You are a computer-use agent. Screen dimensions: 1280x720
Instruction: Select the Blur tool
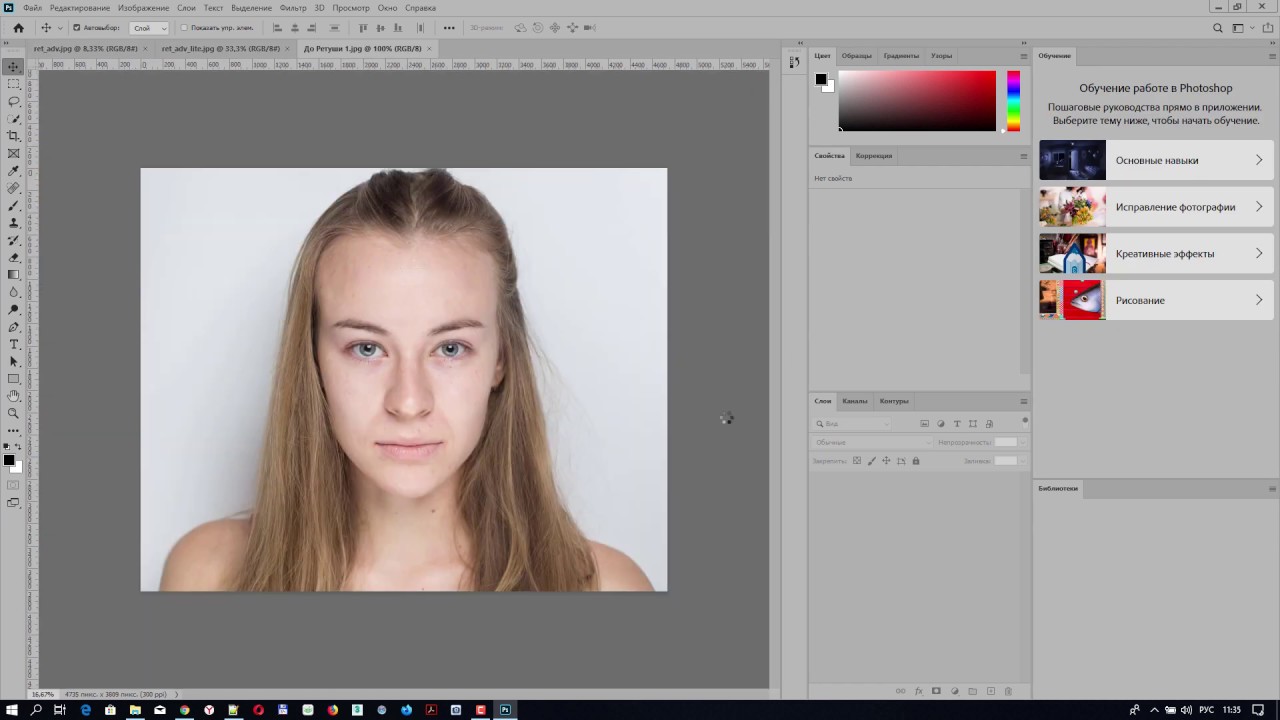coord(13,292)
